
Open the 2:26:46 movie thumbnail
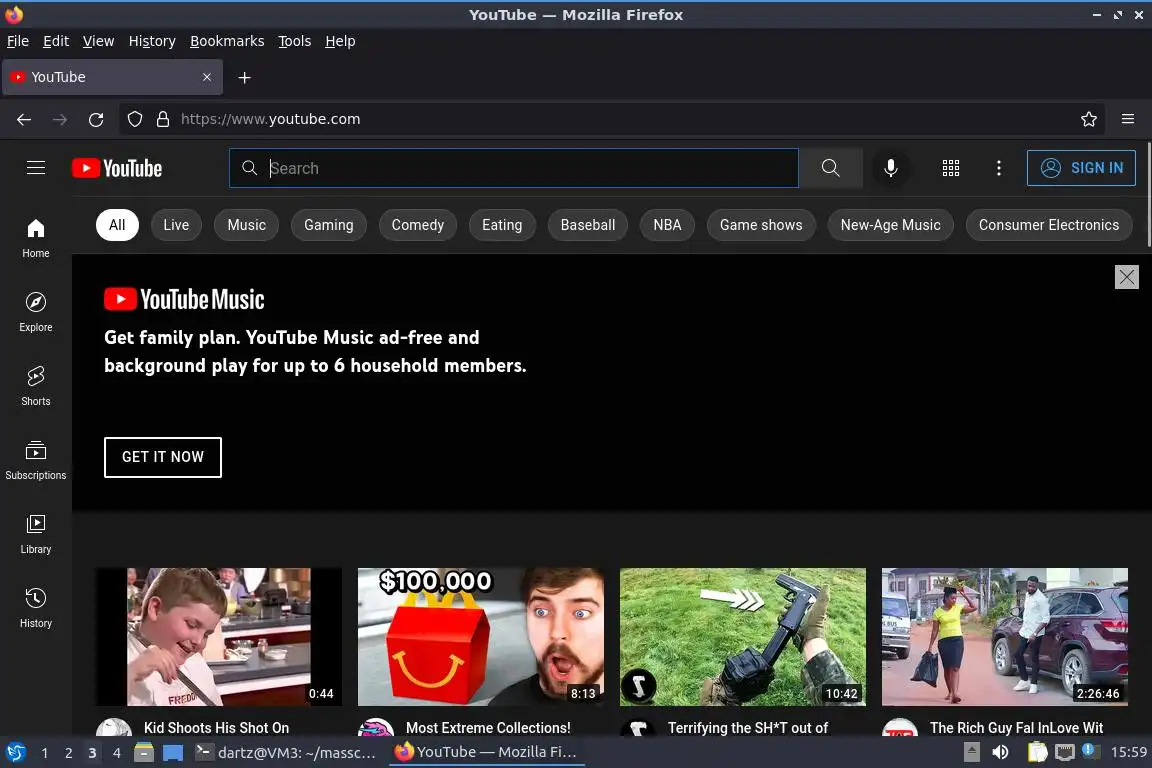(x=1005, y=636)
